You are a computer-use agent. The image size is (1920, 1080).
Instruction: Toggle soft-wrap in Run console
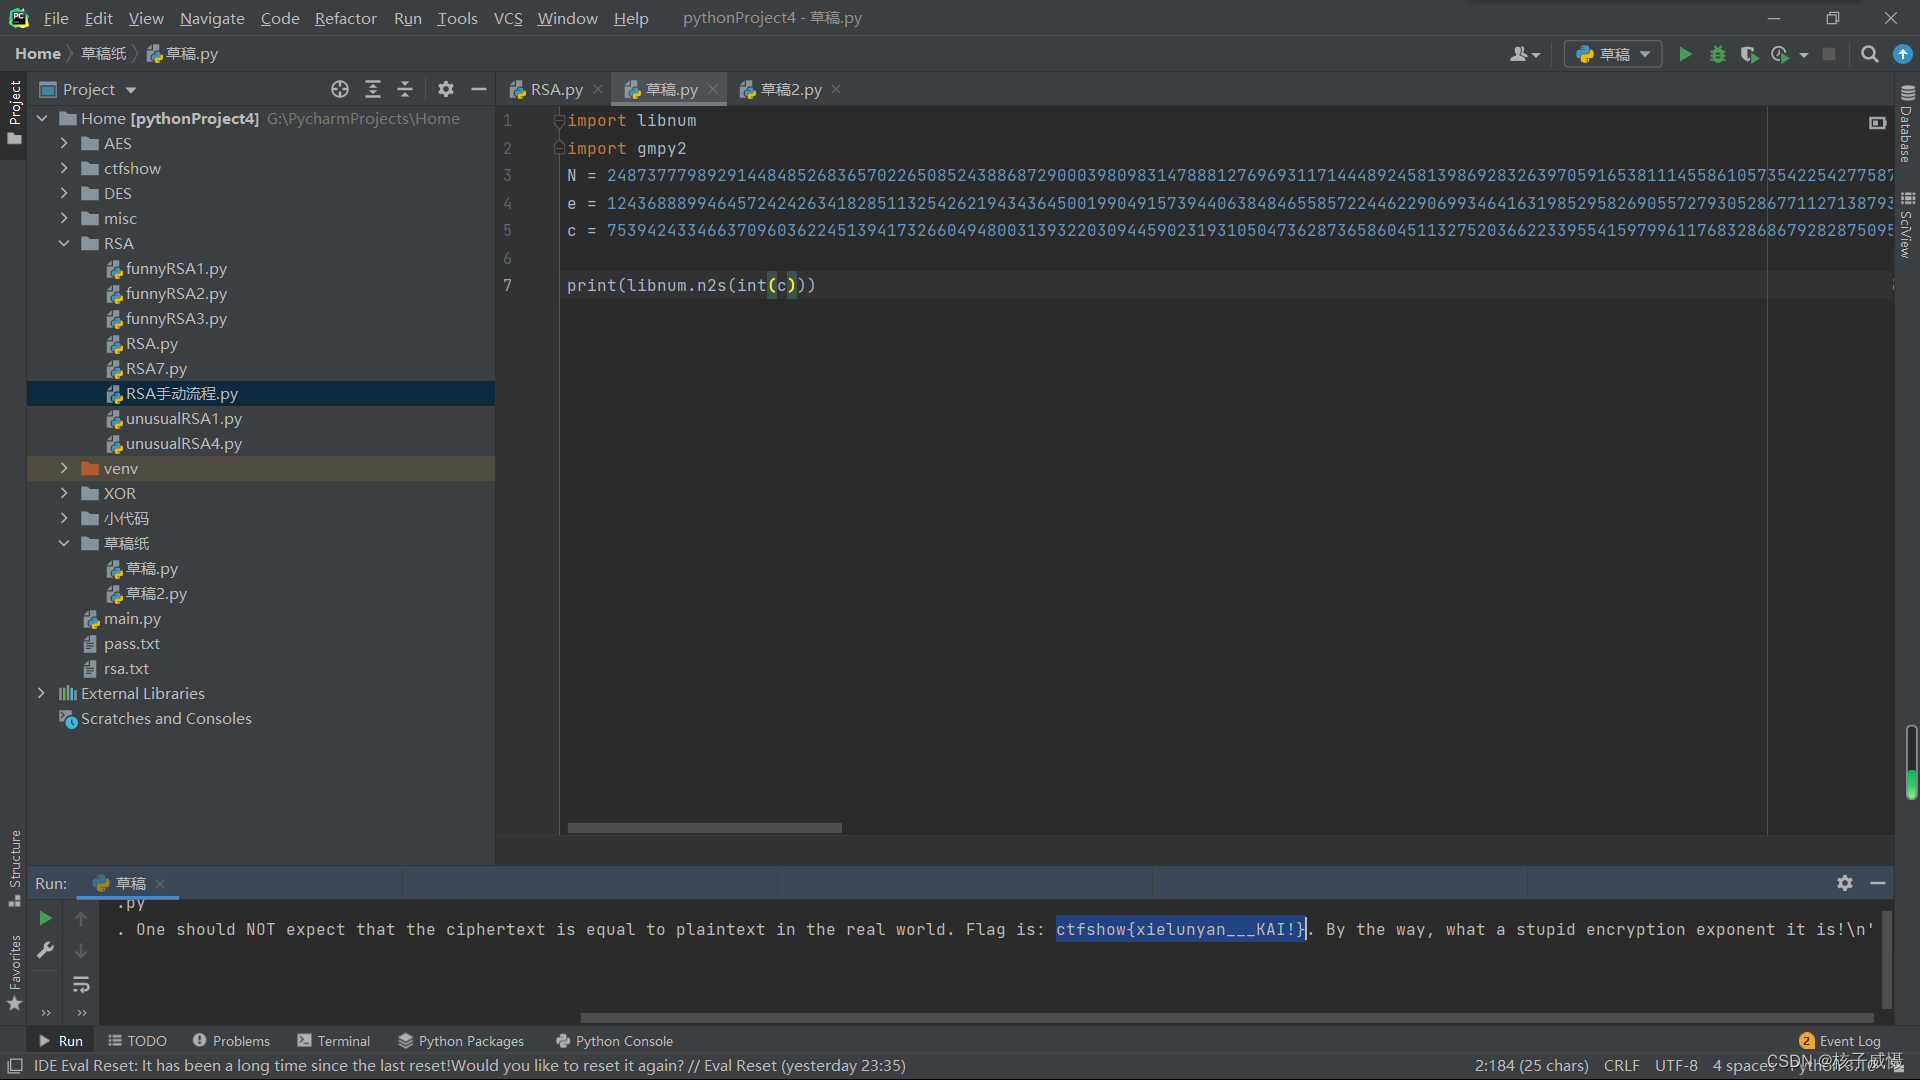[x=82, y=985]
